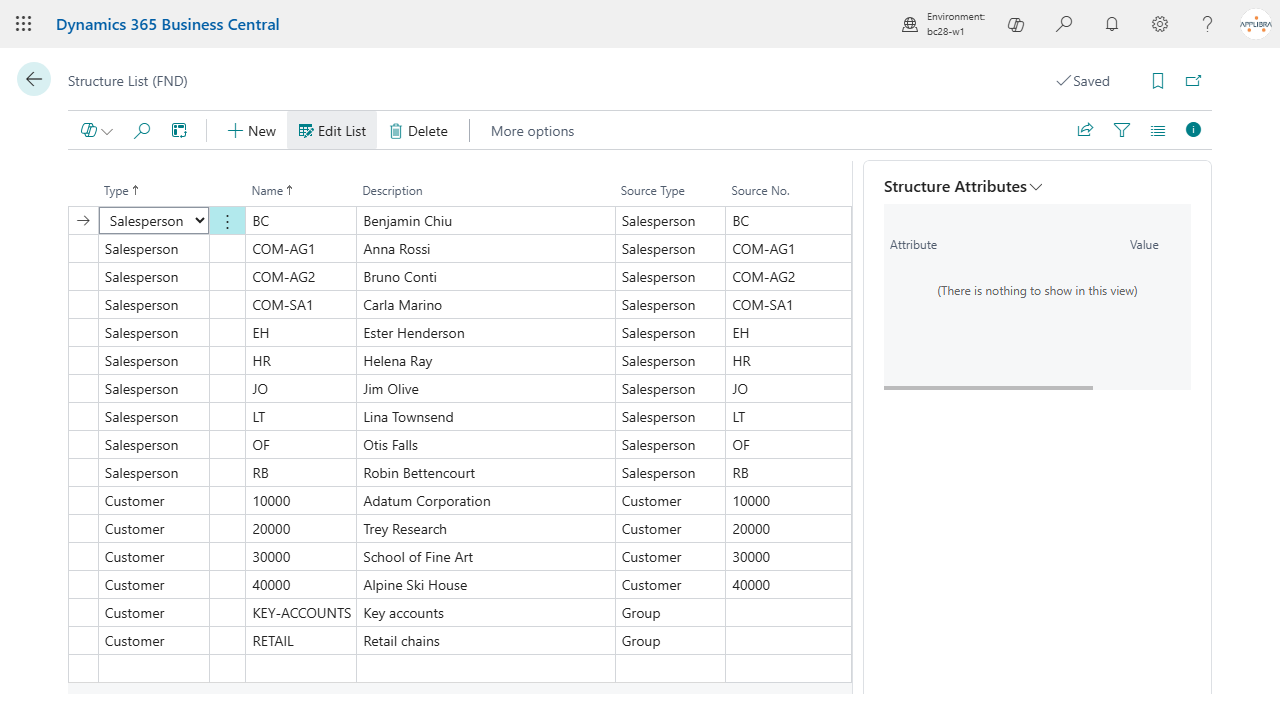Screen dimensions: 1280x720
Task: Edit the Description field reading Benjamin Chiu
Action: [x=486, y=221]
